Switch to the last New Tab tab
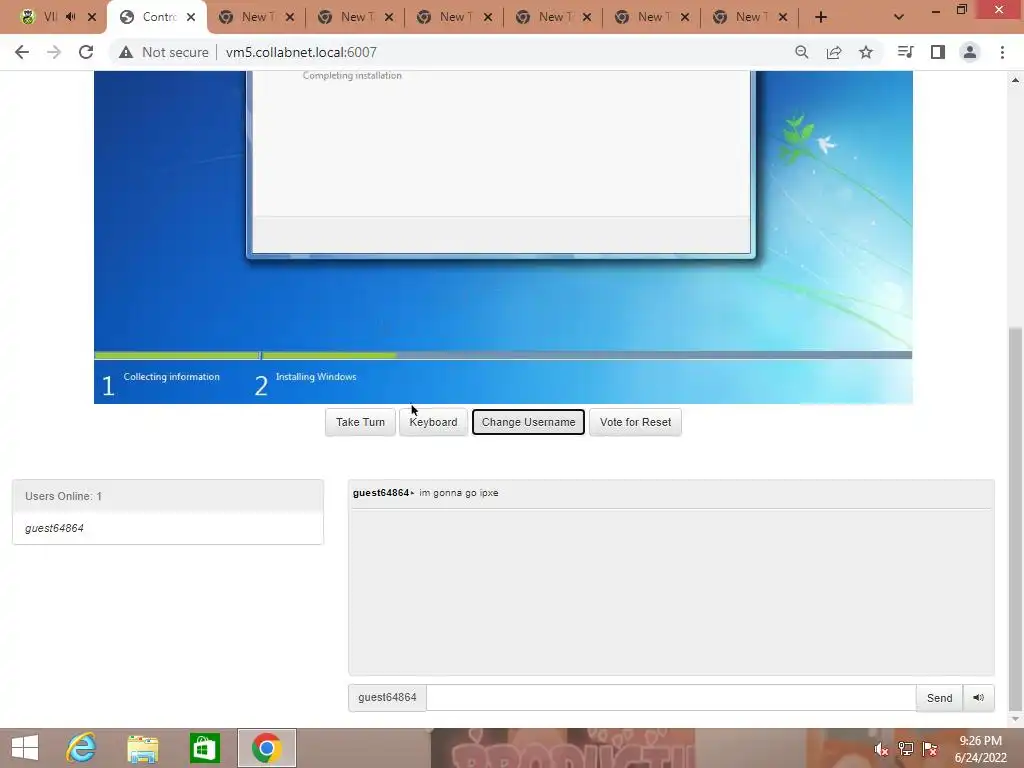Viewport: 1024px width, 768px height. 749,17
